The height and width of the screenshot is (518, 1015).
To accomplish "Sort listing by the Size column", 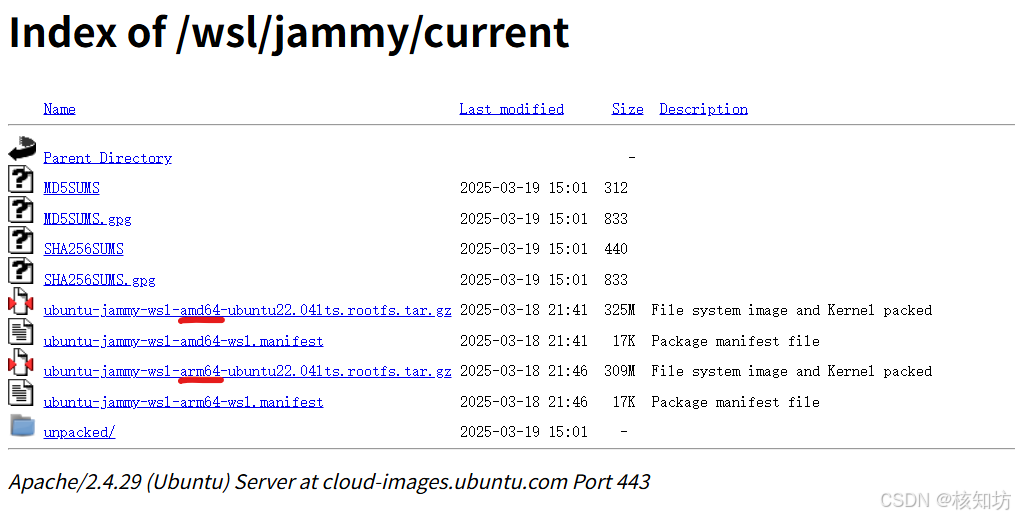I will pyautogui.click(x=627, y=109).
